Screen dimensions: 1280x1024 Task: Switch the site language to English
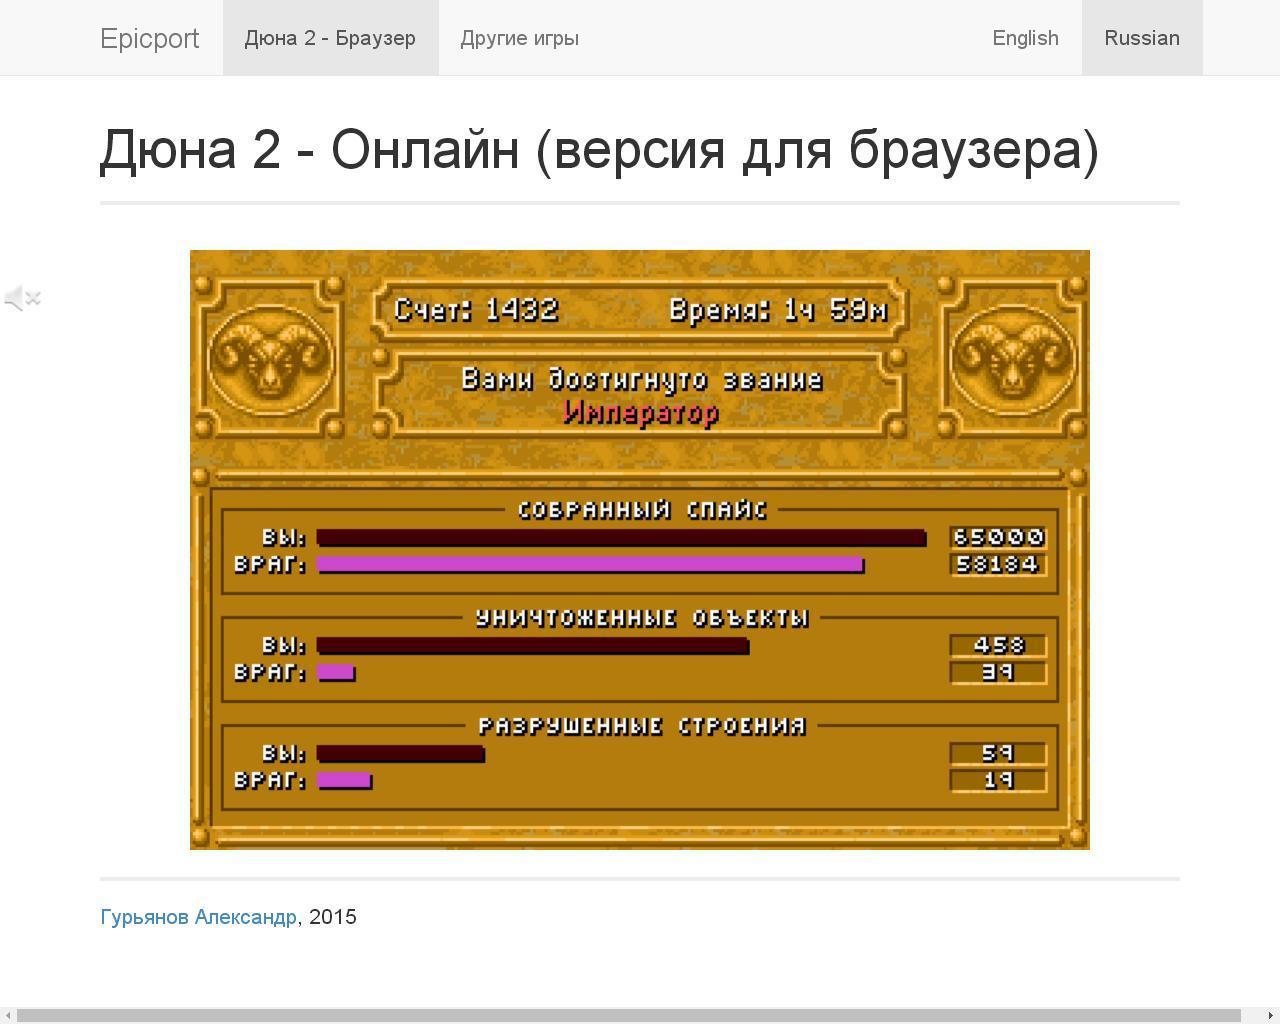coord(1025,38)
